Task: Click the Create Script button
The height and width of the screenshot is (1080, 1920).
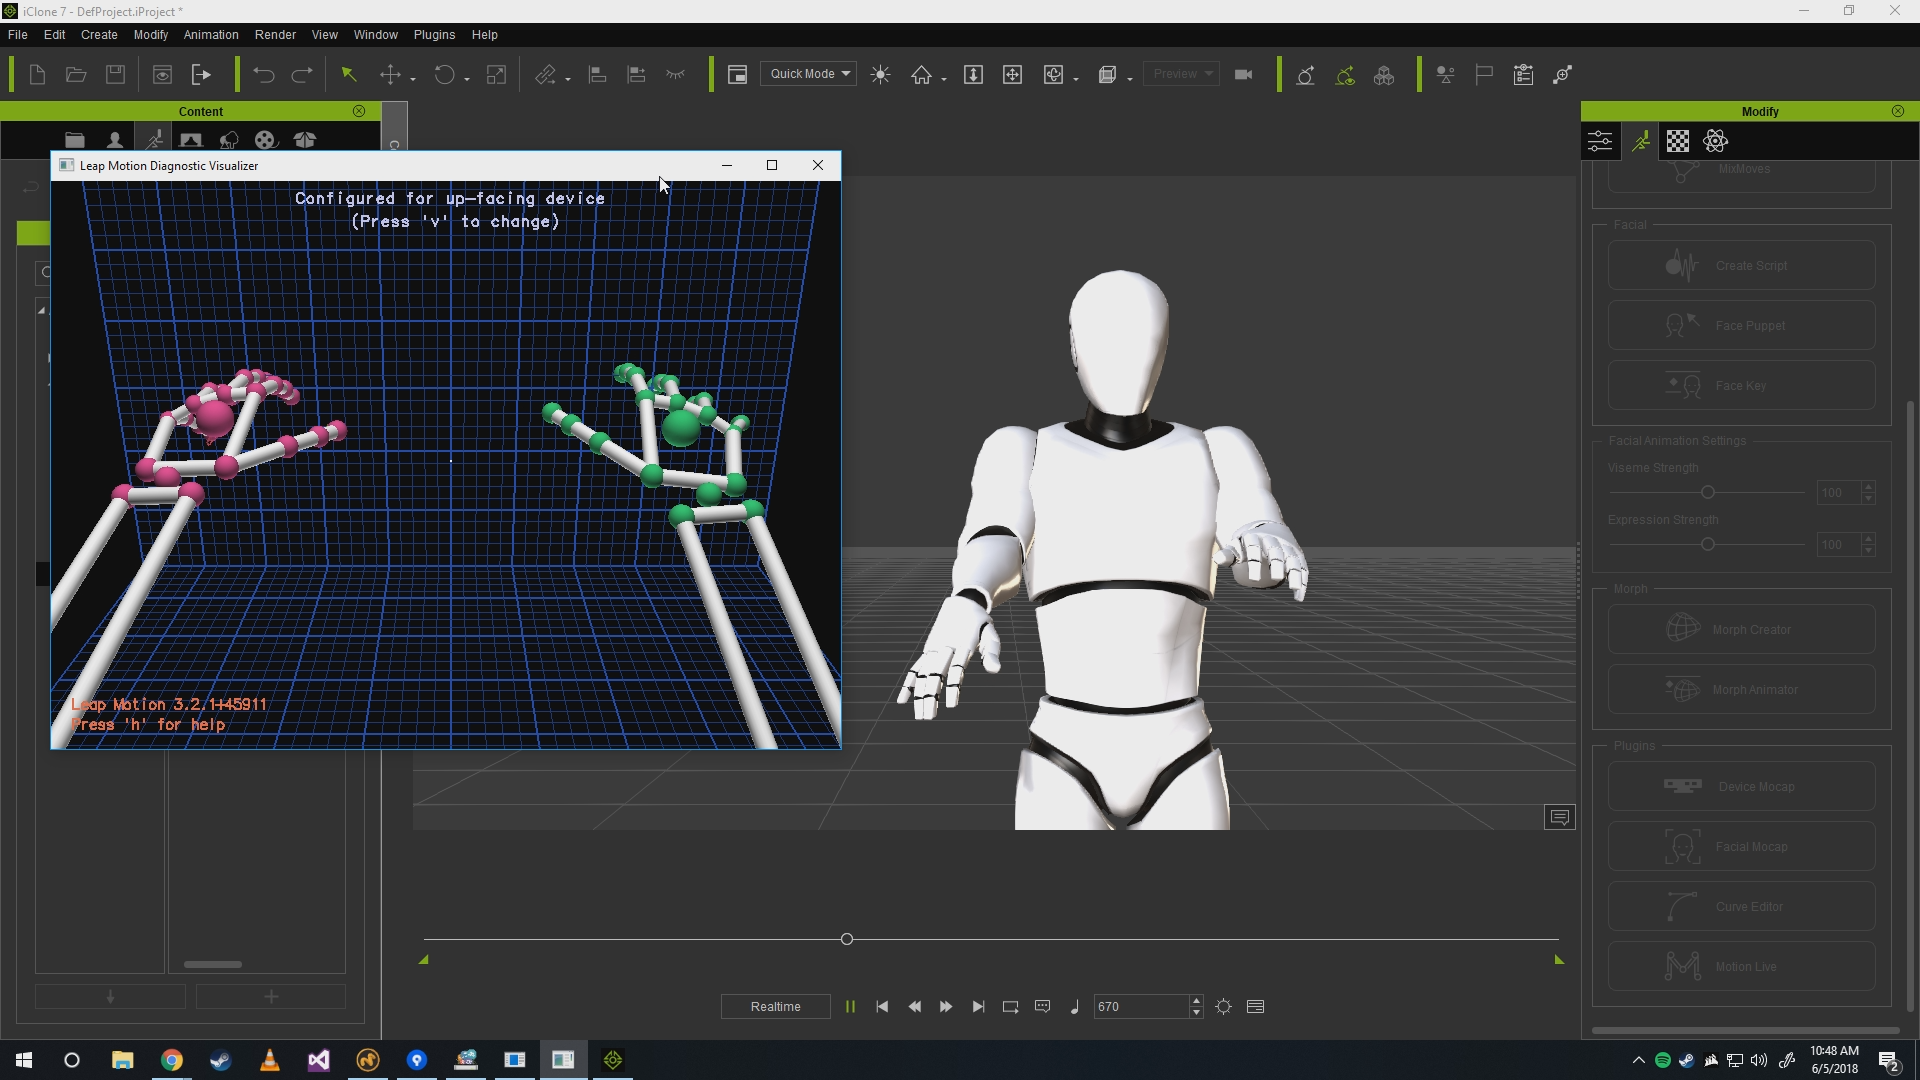Action: 1741,266
